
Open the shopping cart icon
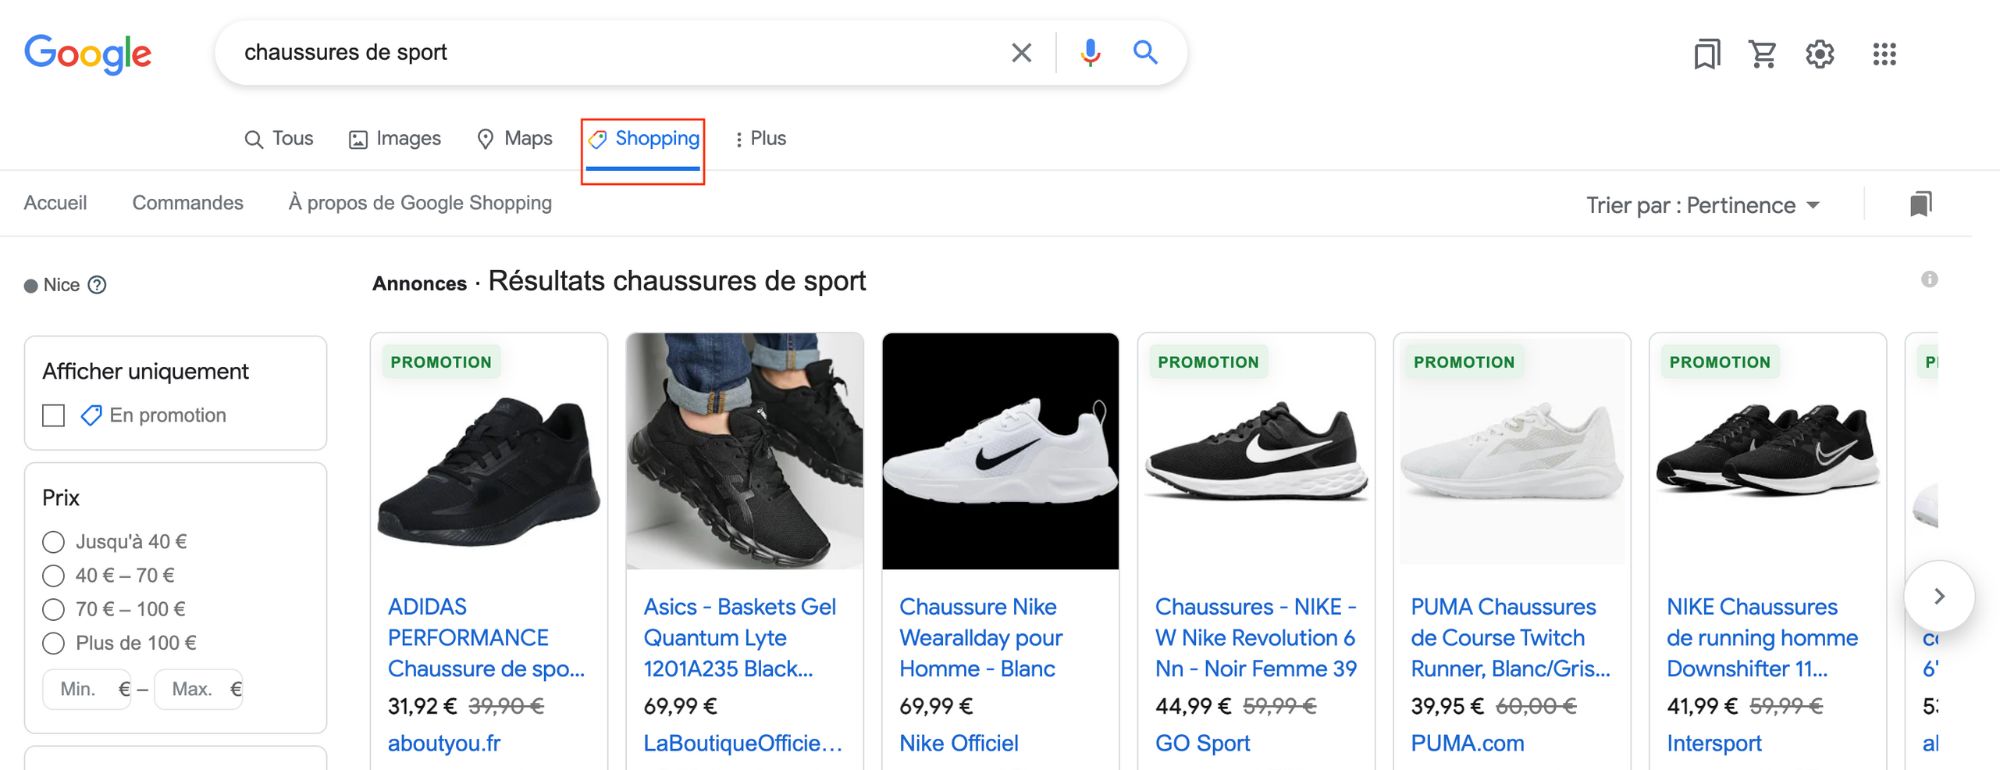click(x=1762, y=54)
